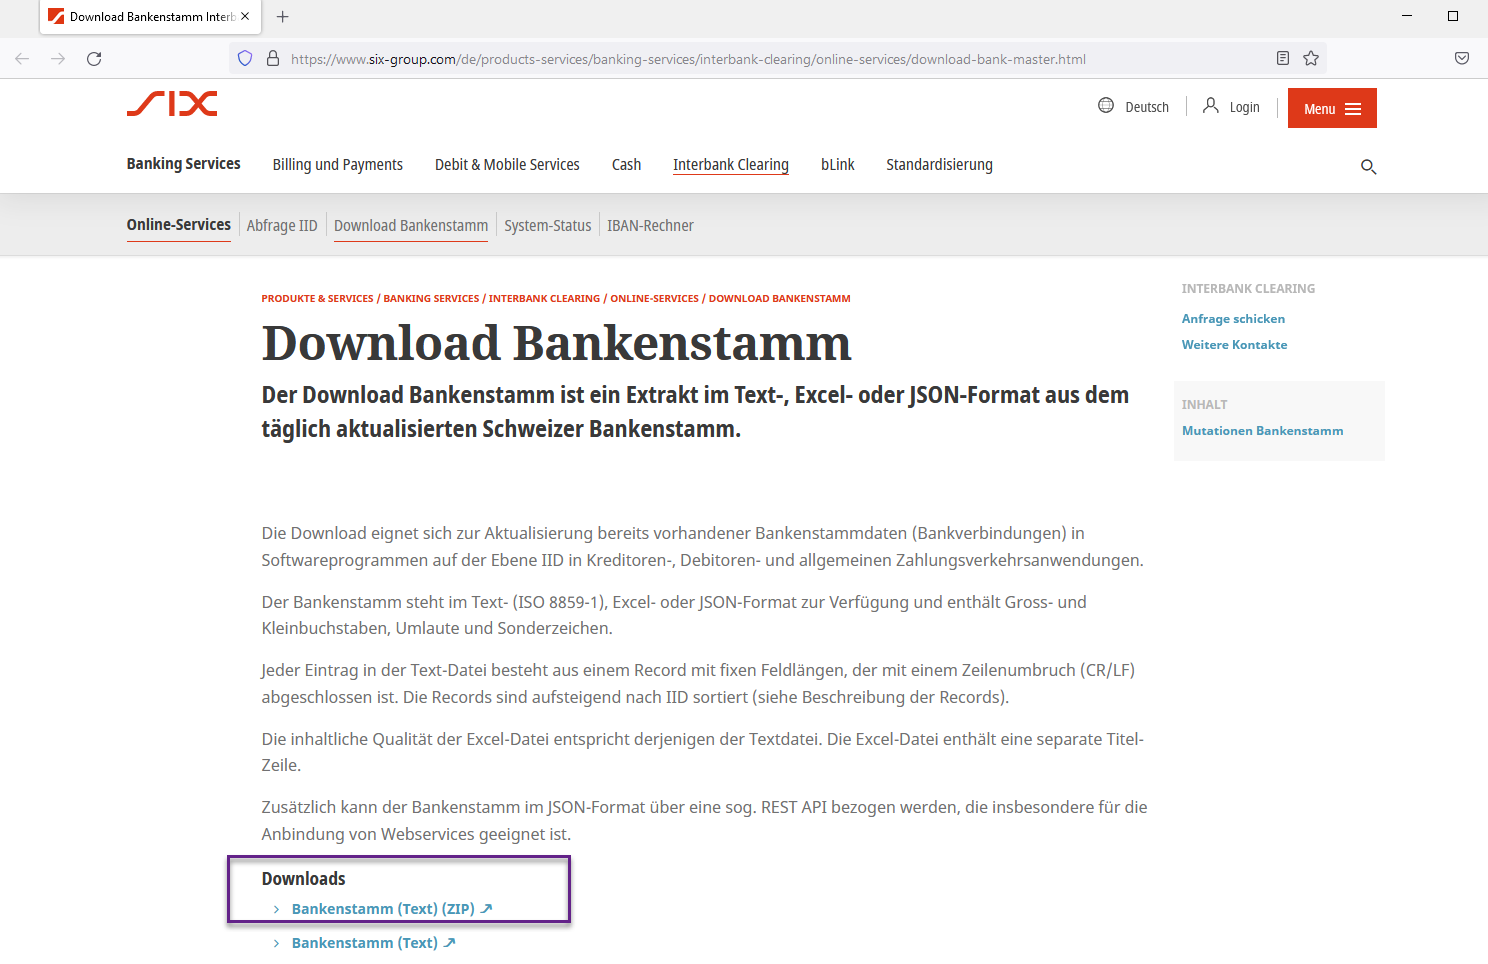The height and width of the screenshot is (964, 1488).
Task: Click chevron beside Bankenstamm (Text) link
Action: click(277, 943)
